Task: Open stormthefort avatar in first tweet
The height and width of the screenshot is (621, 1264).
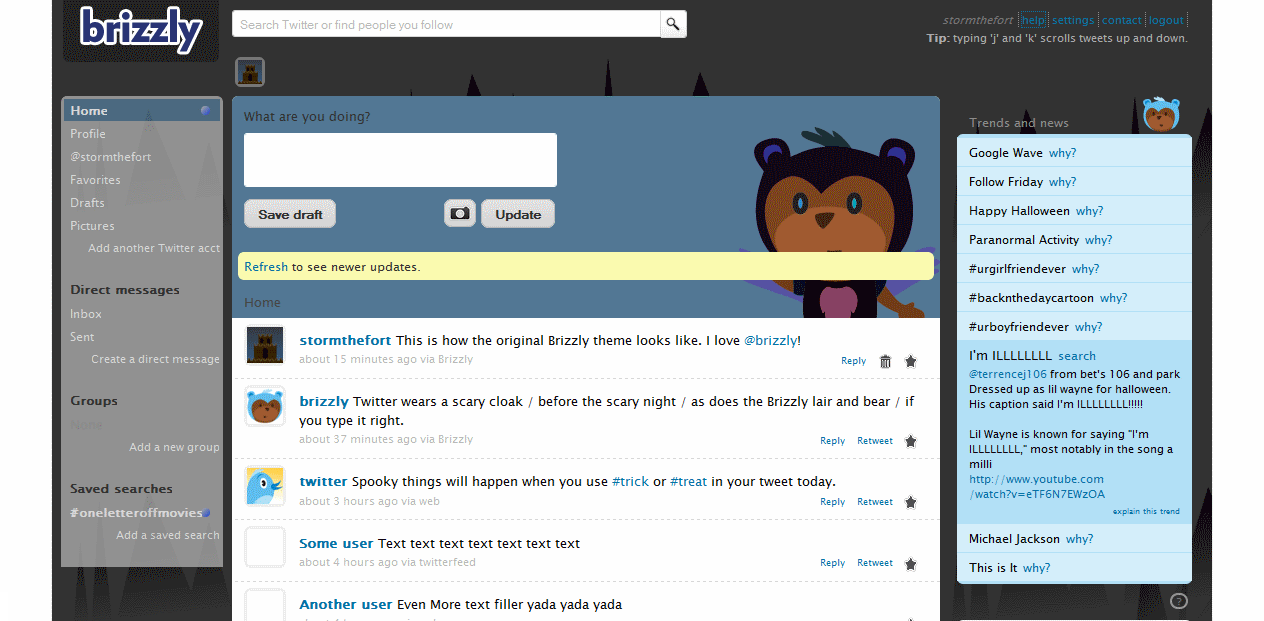Action: pyautogui.click(x=265, y=345)
